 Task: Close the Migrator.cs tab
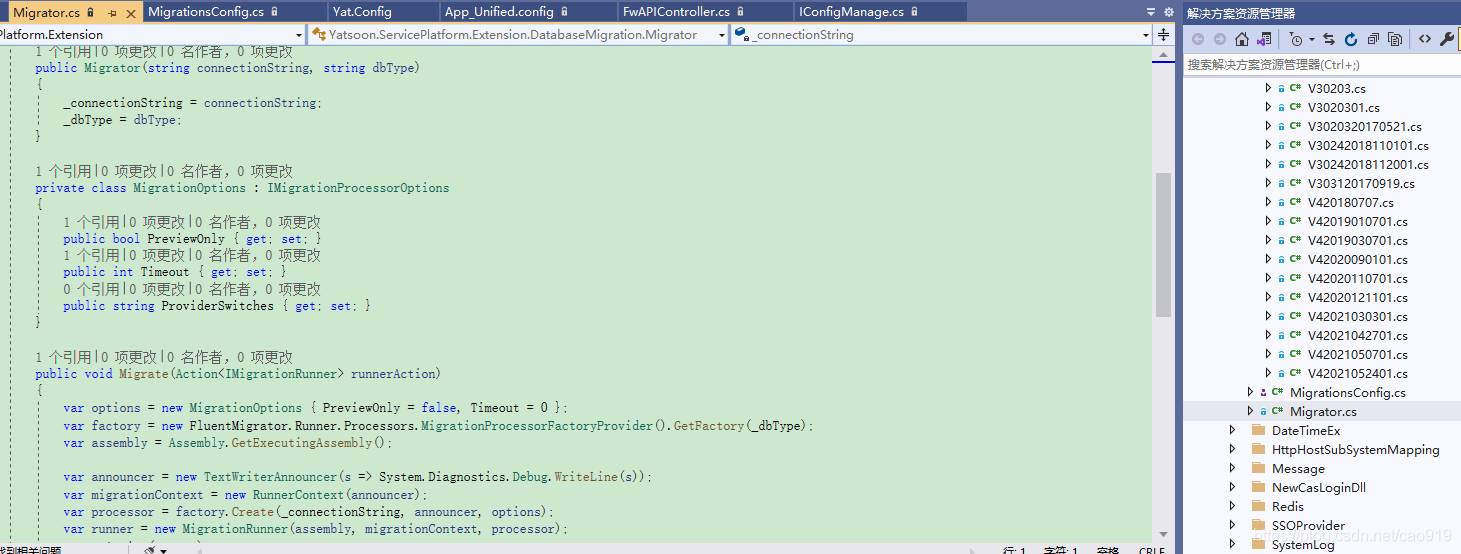coord(130,13)
